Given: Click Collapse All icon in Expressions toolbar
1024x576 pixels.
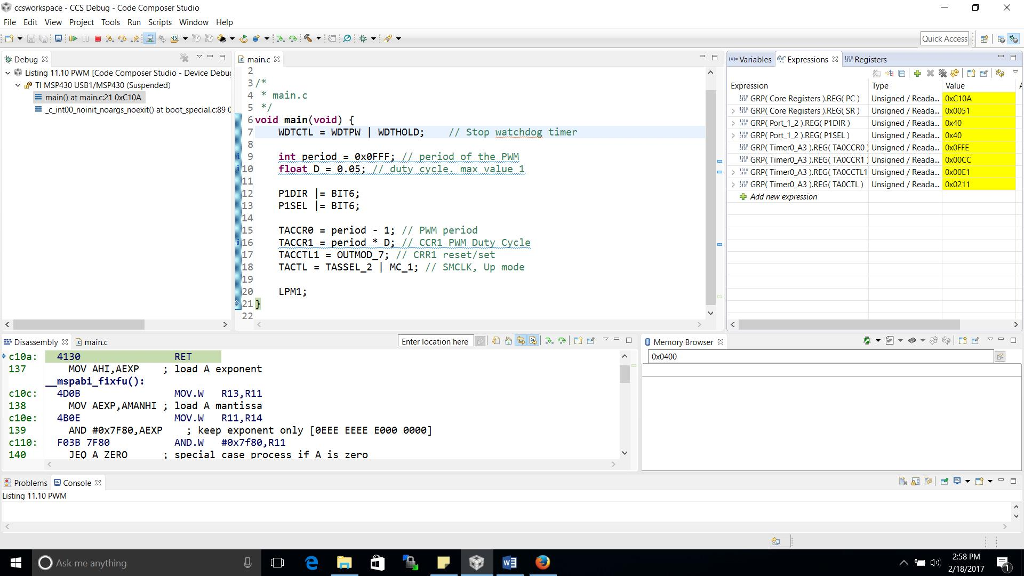Looking at the screenshot, I should (x=902, y=73).
